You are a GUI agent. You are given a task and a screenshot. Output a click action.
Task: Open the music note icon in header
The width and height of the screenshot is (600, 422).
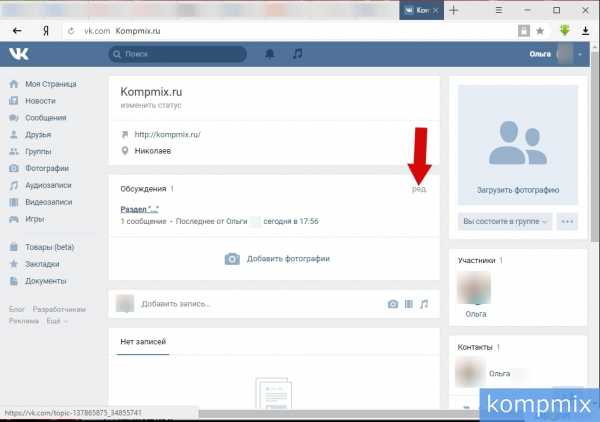click(x=297, y=54)
